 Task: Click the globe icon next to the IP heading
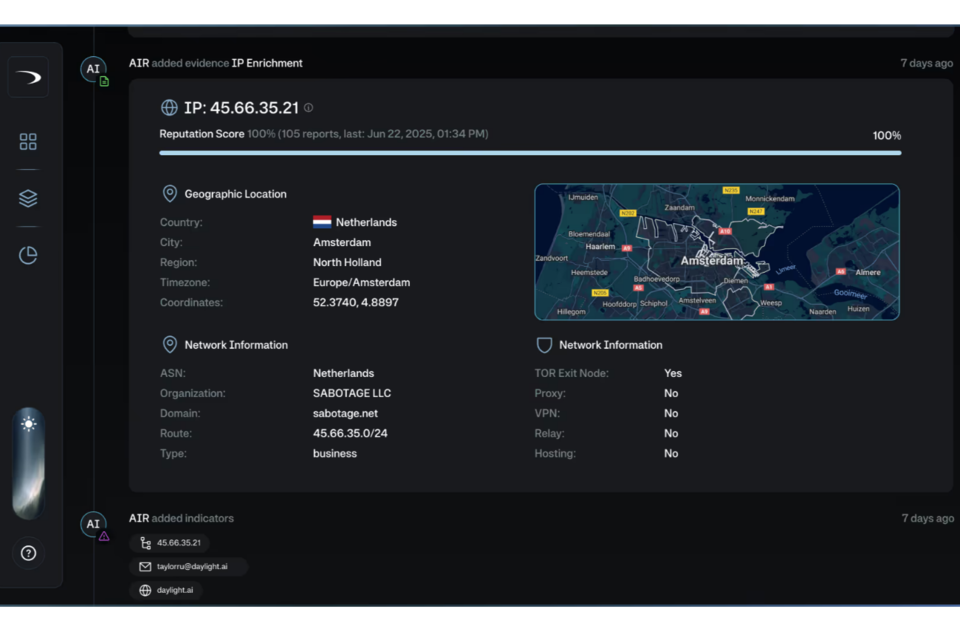169,108
